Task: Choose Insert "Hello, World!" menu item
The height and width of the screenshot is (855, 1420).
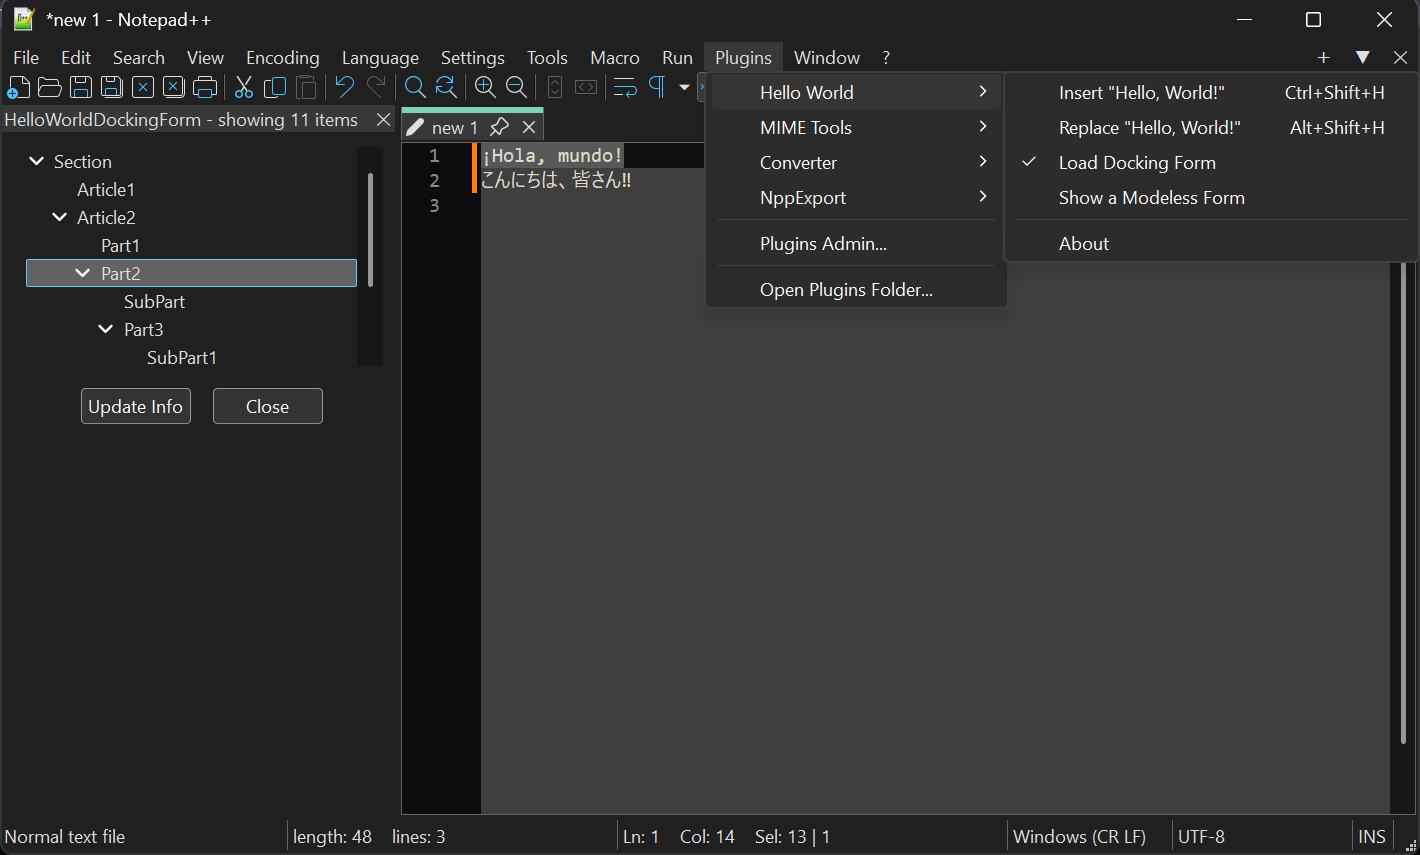Action: [1210, 93]
